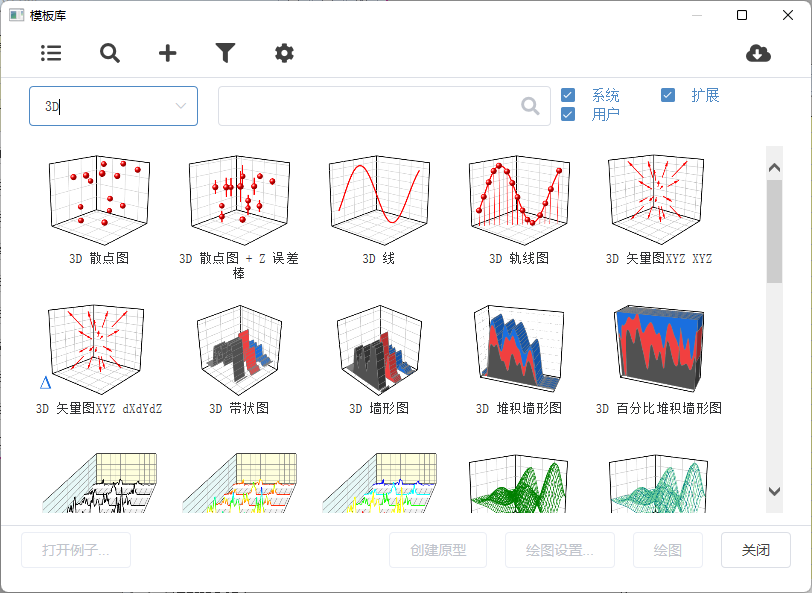The height and width of the screenshot is (593, 812).
Task: Open the filter funnel icon
Action: (226, 54)
